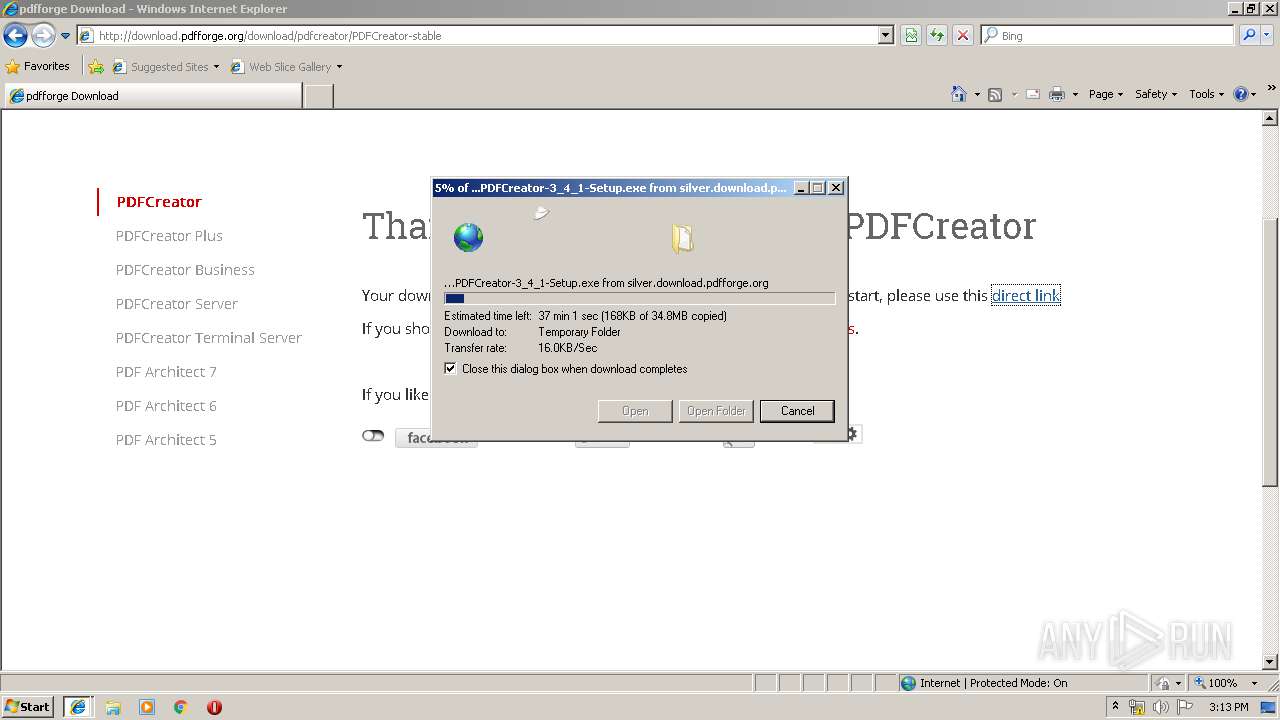Image resolution: width=1280 pixels, height=720 pixels.
Task: Click scrollbar down arrow
Action: [1271, 662]
